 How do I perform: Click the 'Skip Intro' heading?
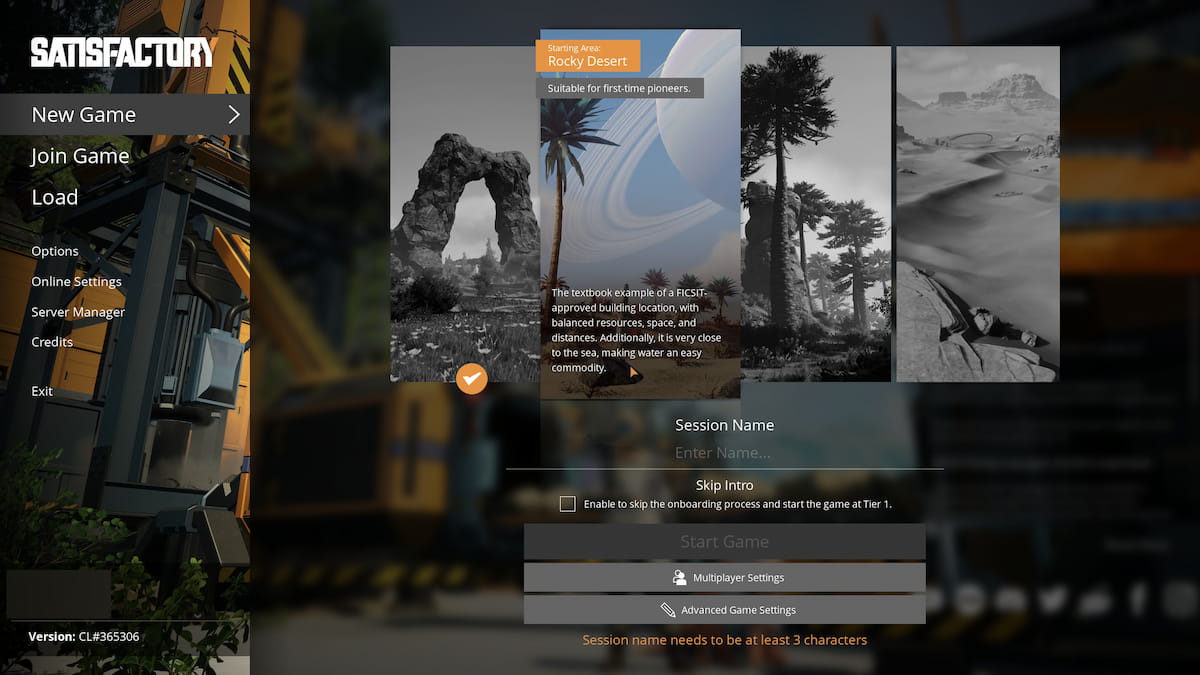pyautogui.click(x=725, y=485)
